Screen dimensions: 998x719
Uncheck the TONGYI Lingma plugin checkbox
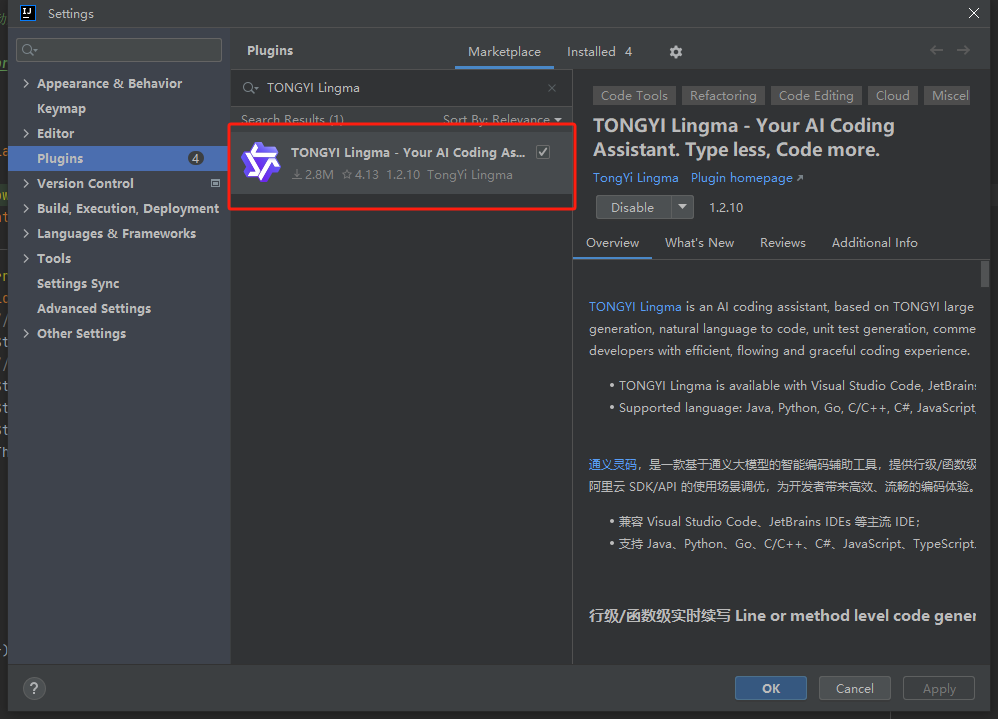point(543,152)
